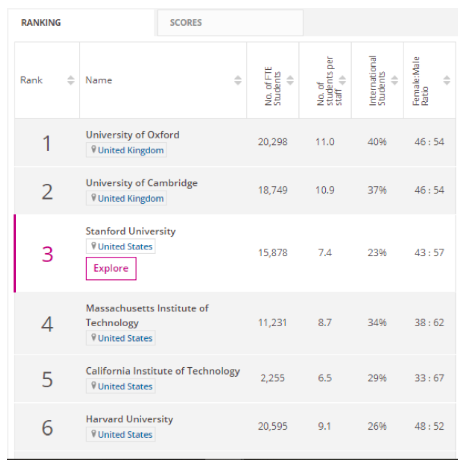Click Harvard's 26% international students value
The height and width of the screenshot is (468, 463).
[377, 426]
